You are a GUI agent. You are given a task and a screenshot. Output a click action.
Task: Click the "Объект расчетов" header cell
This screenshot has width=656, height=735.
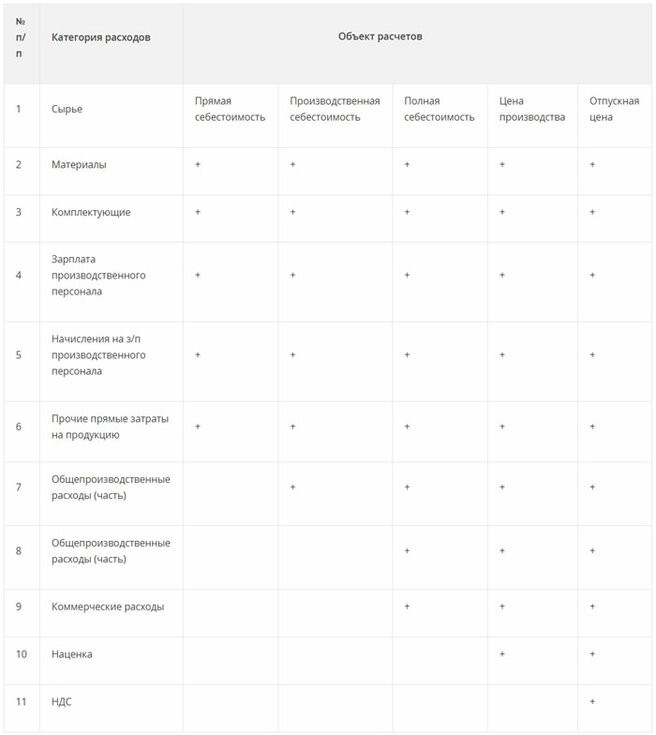(x=380, y=37)
